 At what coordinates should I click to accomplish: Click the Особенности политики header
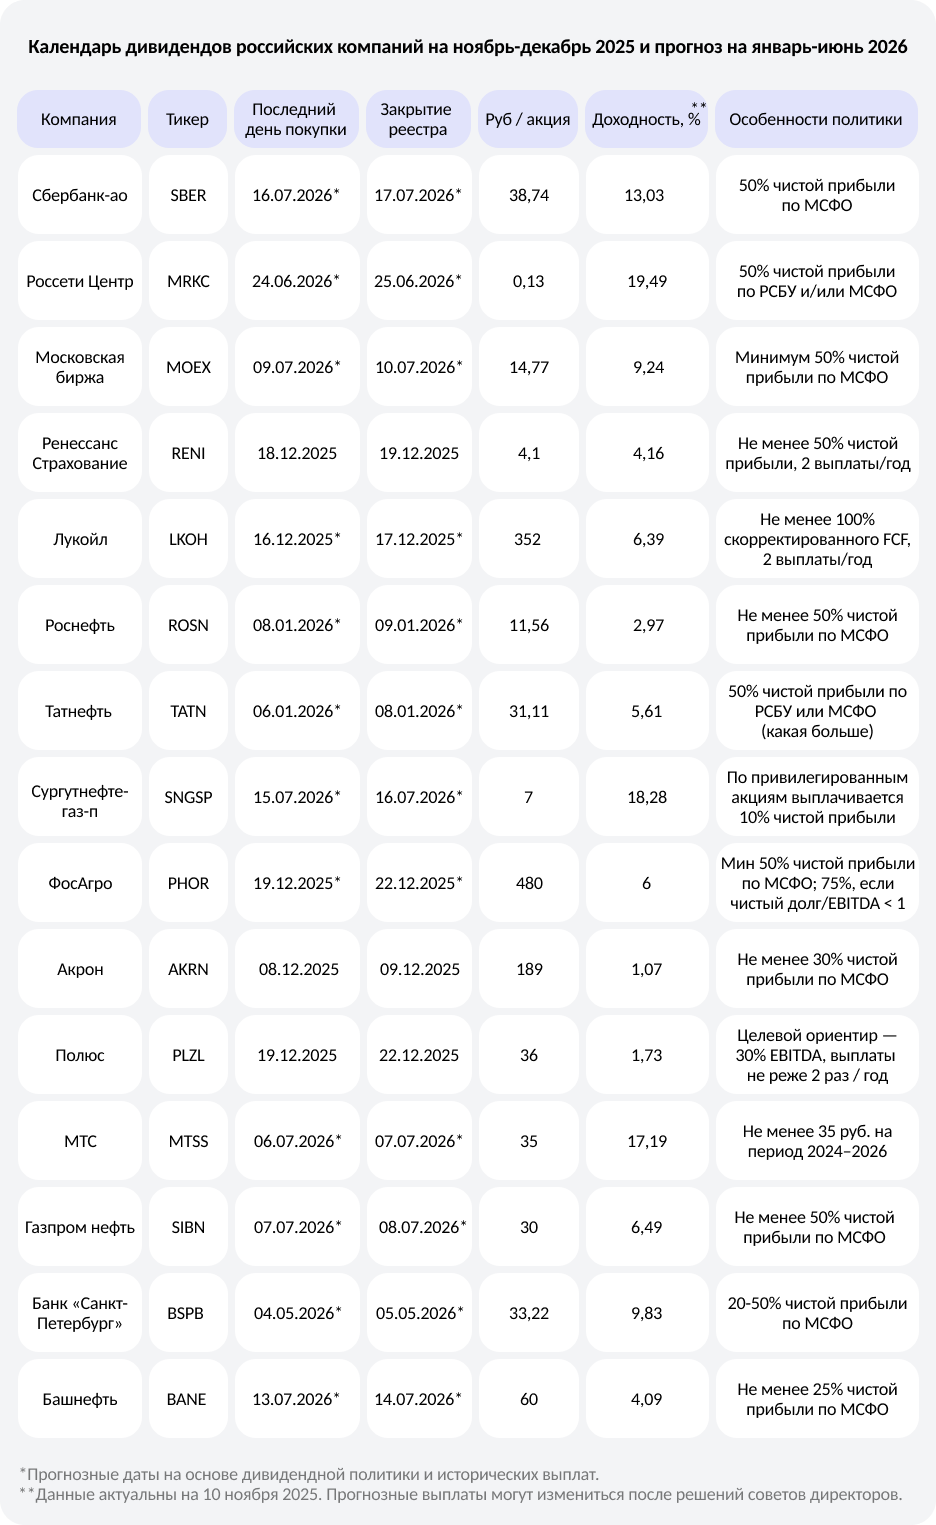tap(816, 119)
